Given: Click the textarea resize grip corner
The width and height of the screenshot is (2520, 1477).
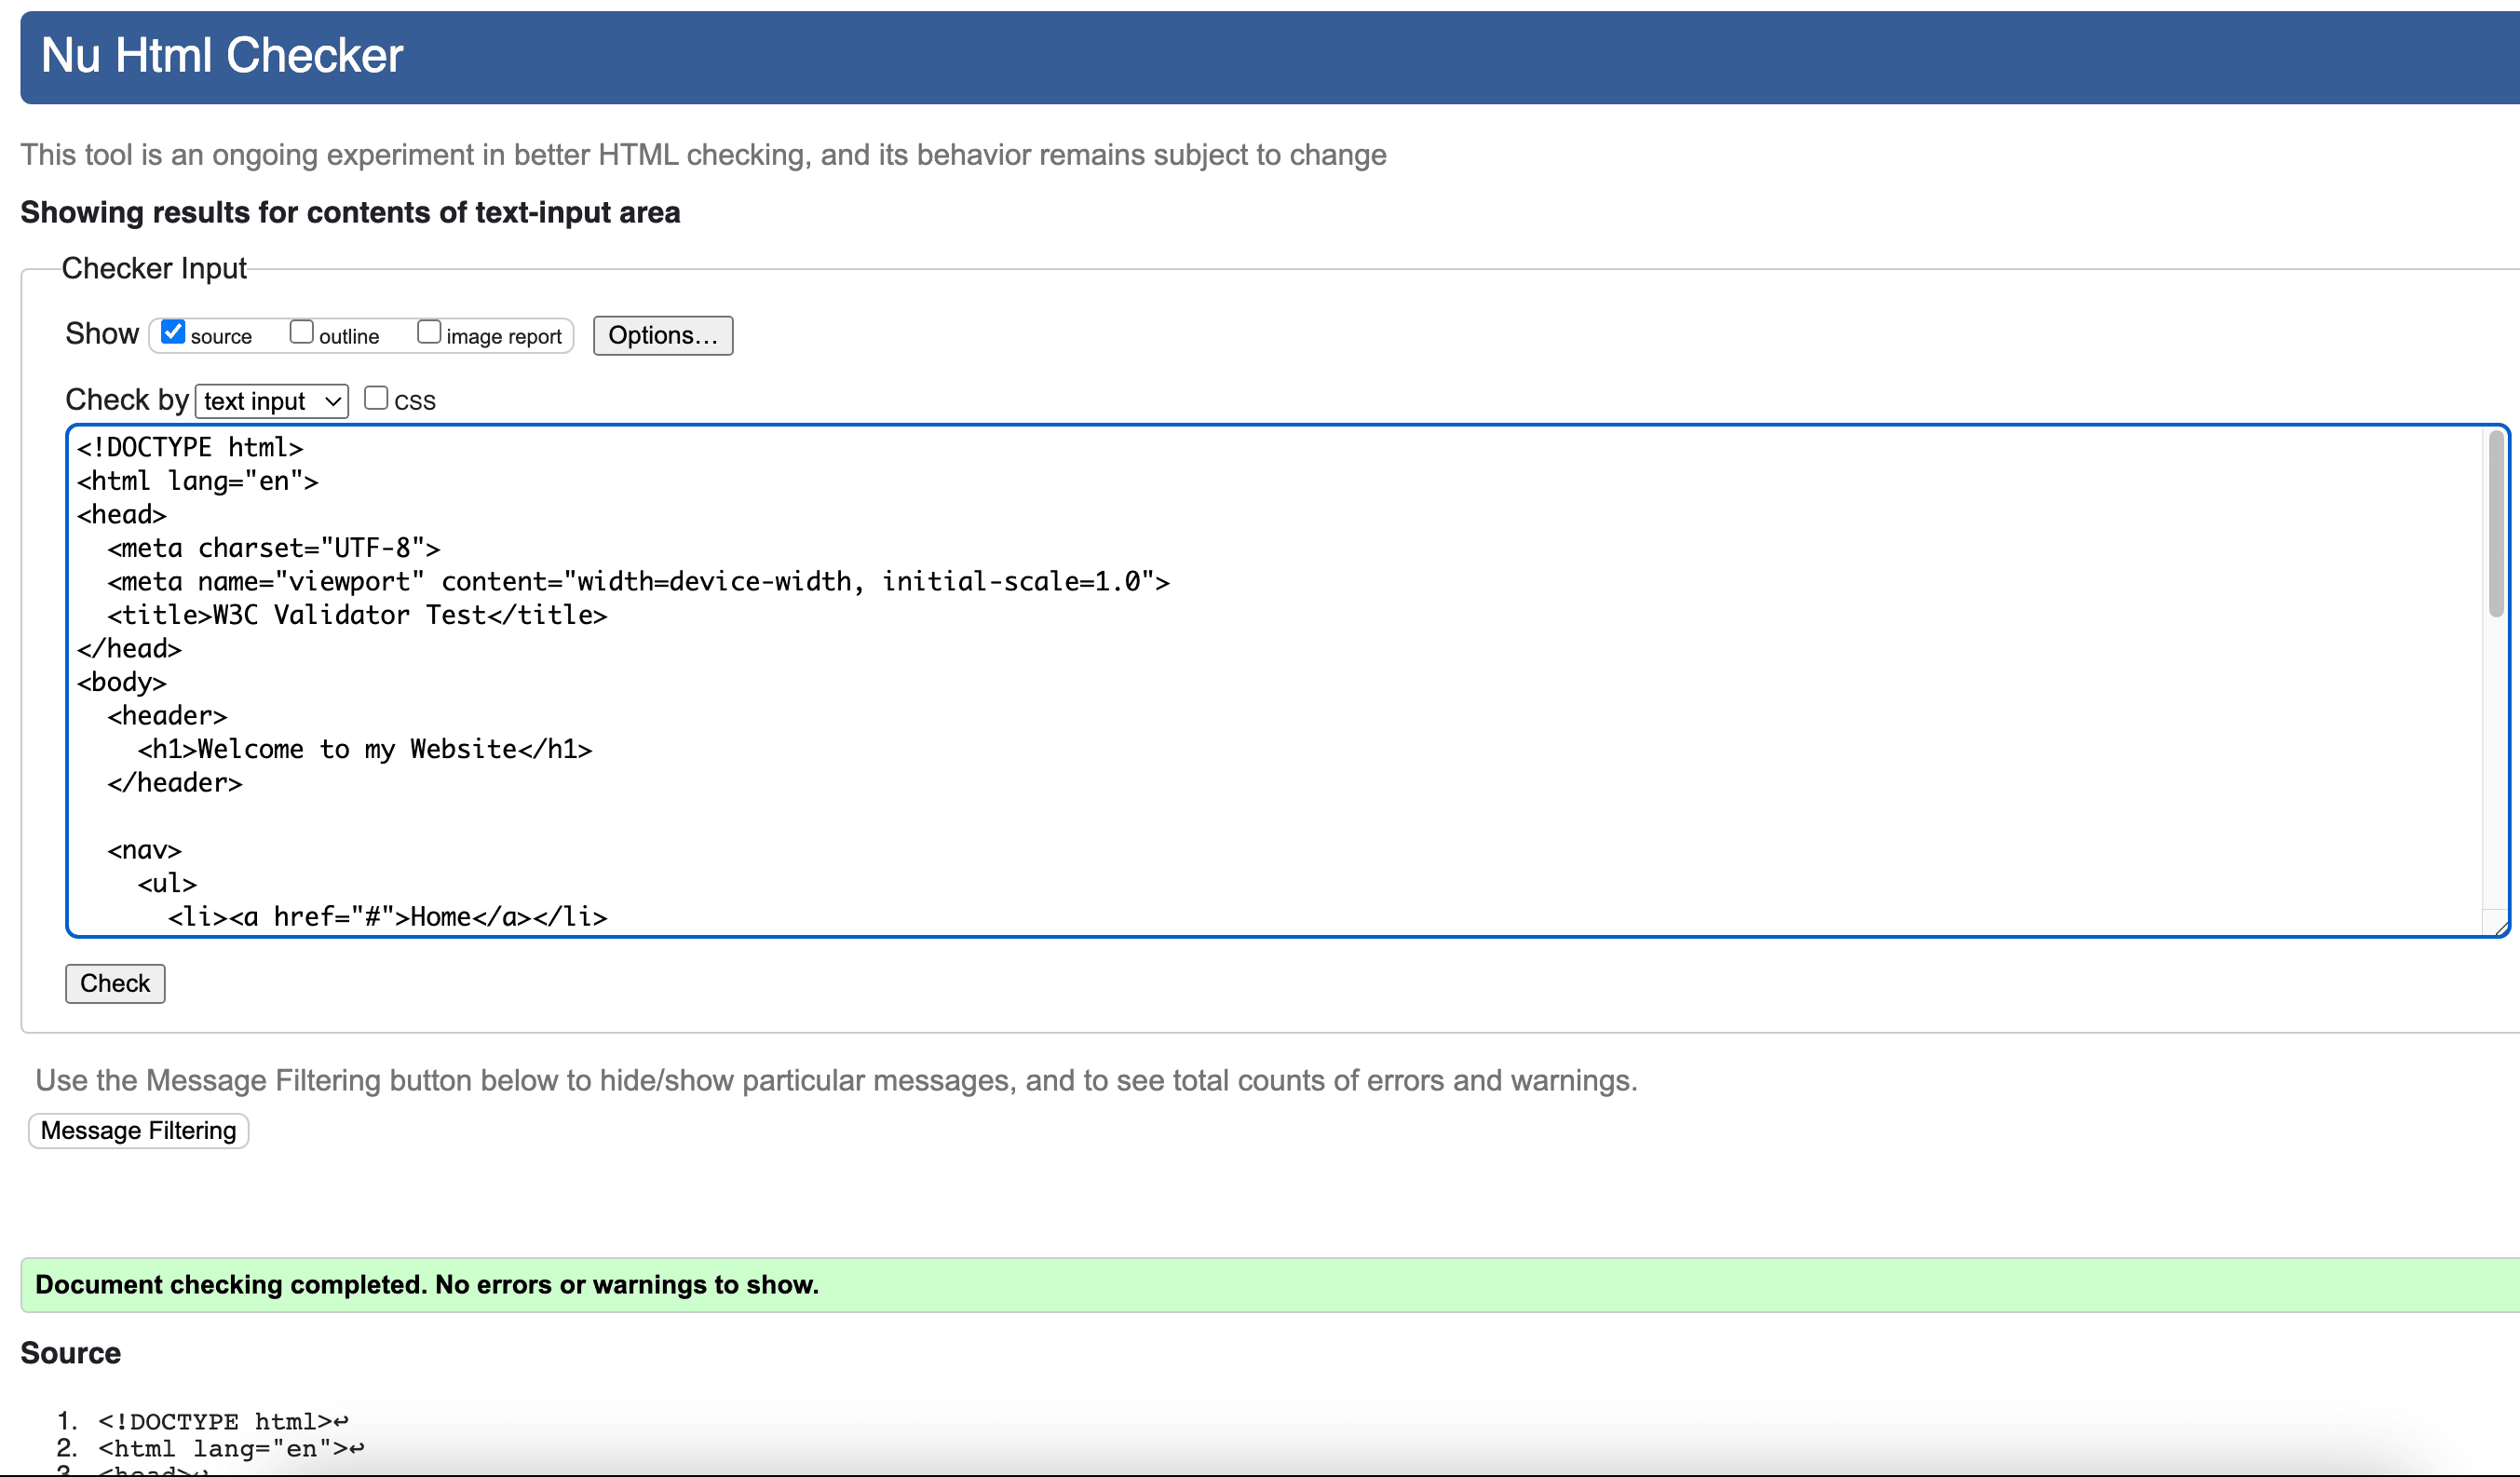Looking at the screenshot, I should click(x=2500, y=928).
